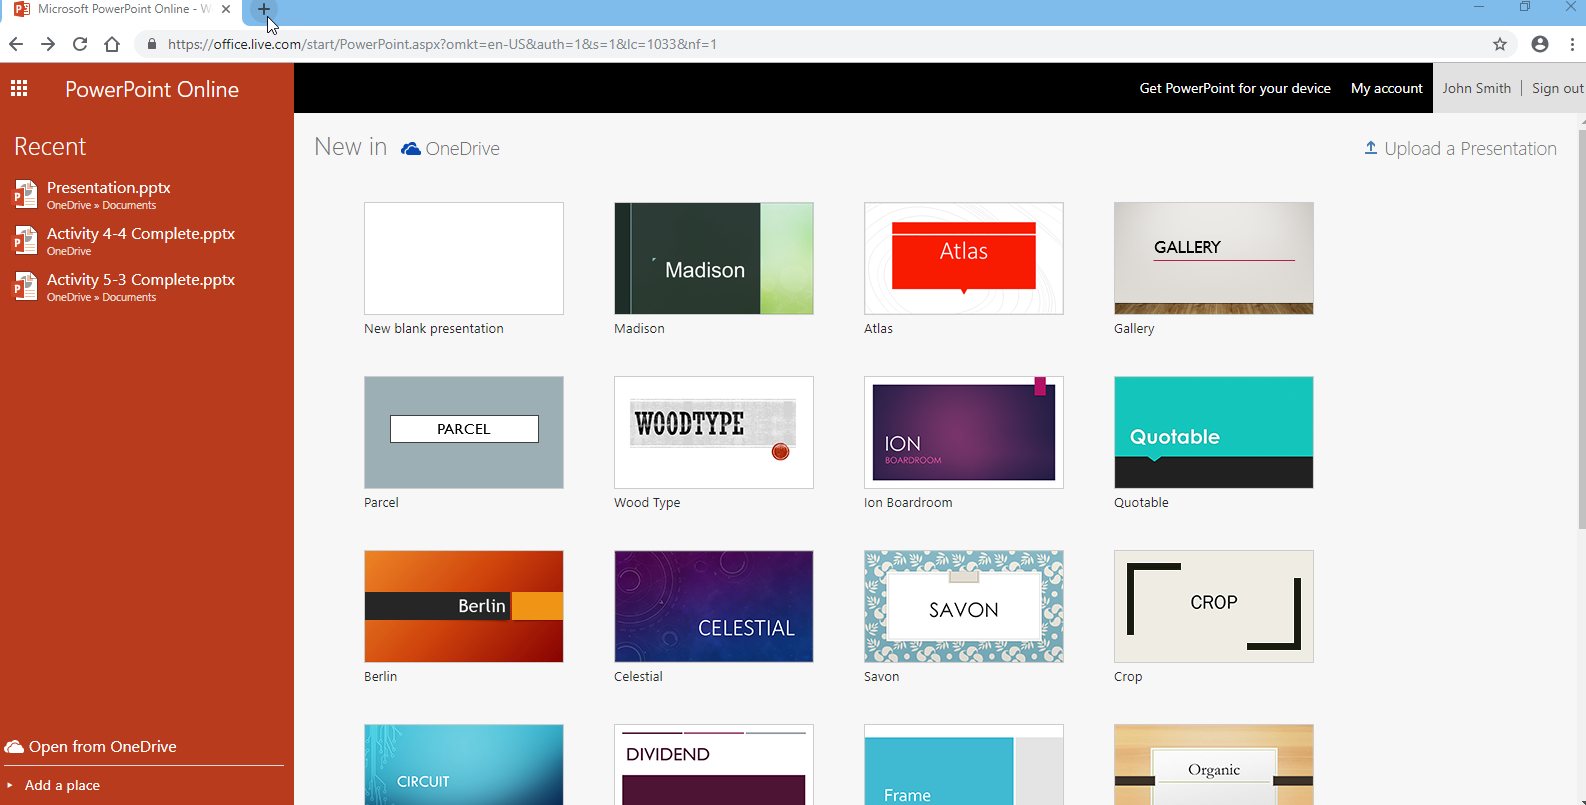Image resolution: width=1586 pixels, height=805 pixels.
Task: Open Presentation.pptx from recent list
Action: tap(109, 187)
